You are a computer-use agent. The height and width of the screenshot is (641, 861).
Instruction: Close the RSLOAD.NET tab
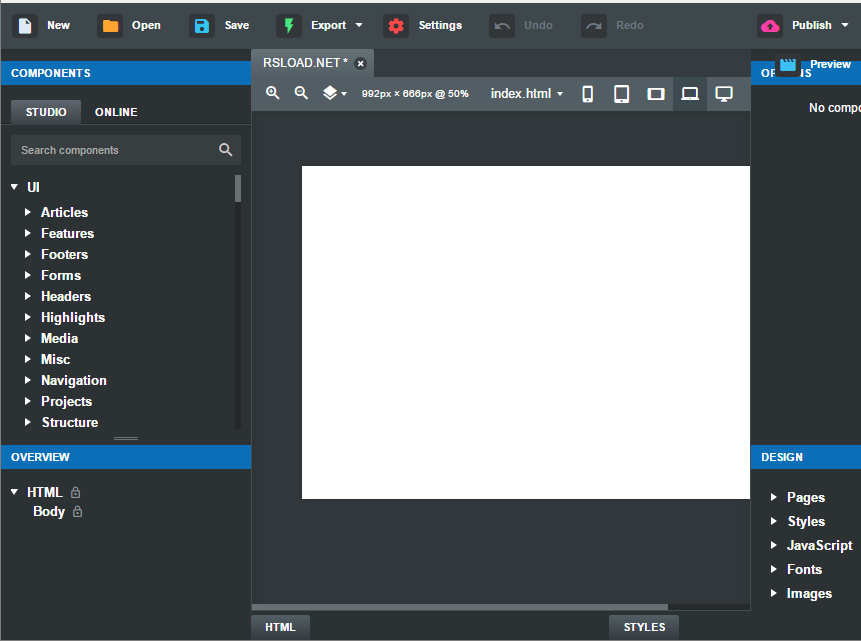(360, 64)
